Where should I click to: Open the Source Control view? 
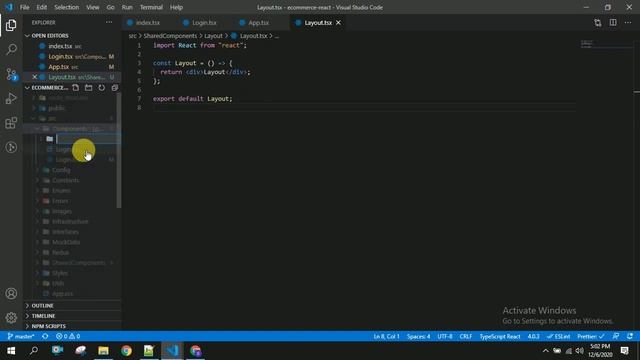point(11,74)
